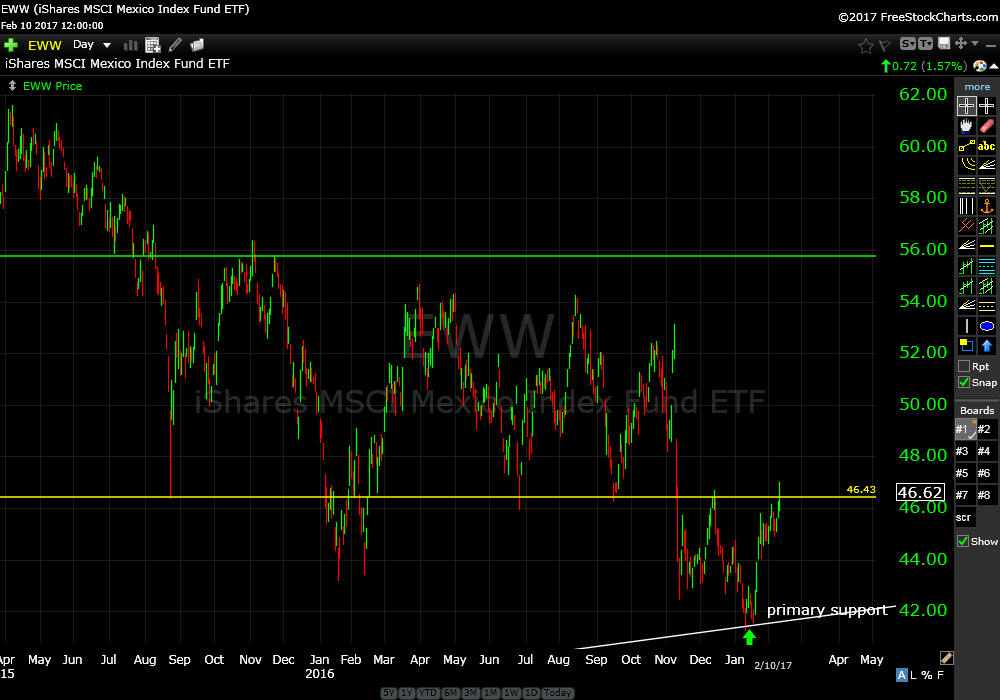Switch to board #5
This screenshot has width=1000, height=700.
pos(964,473)
